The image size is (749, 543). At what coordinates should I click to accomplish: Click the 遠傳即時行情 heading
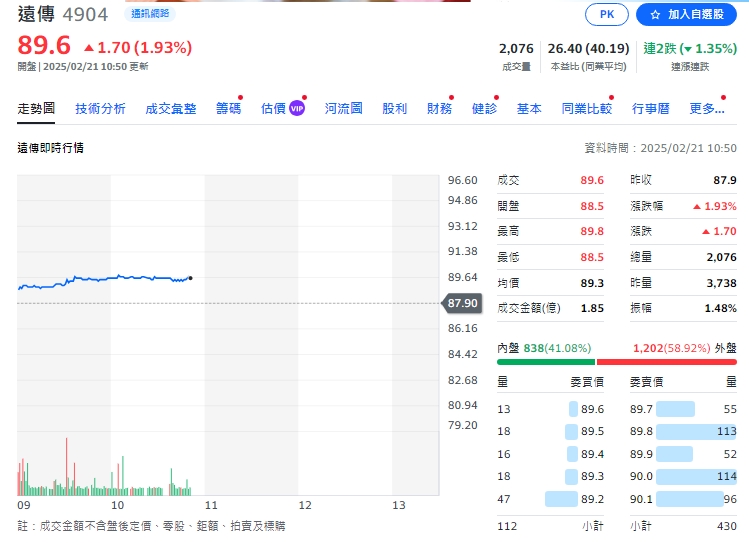coord(51,148)
